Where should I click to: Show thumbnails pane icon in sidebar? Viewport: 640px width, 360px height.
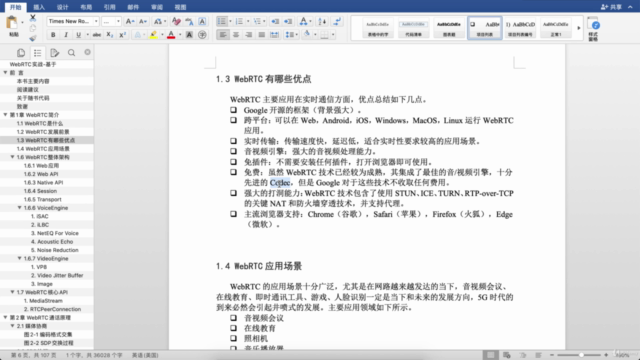[21, 53]
